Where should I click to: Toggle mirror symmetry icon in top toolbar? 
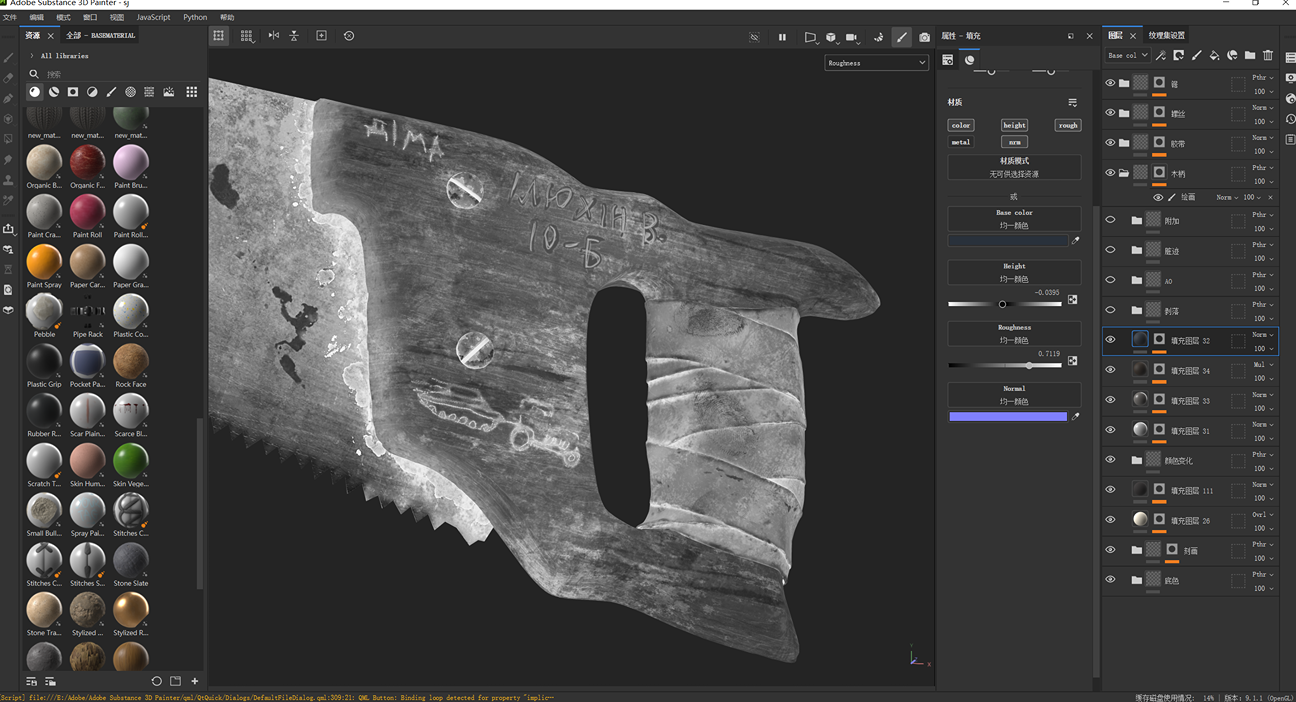pos(273,36)
